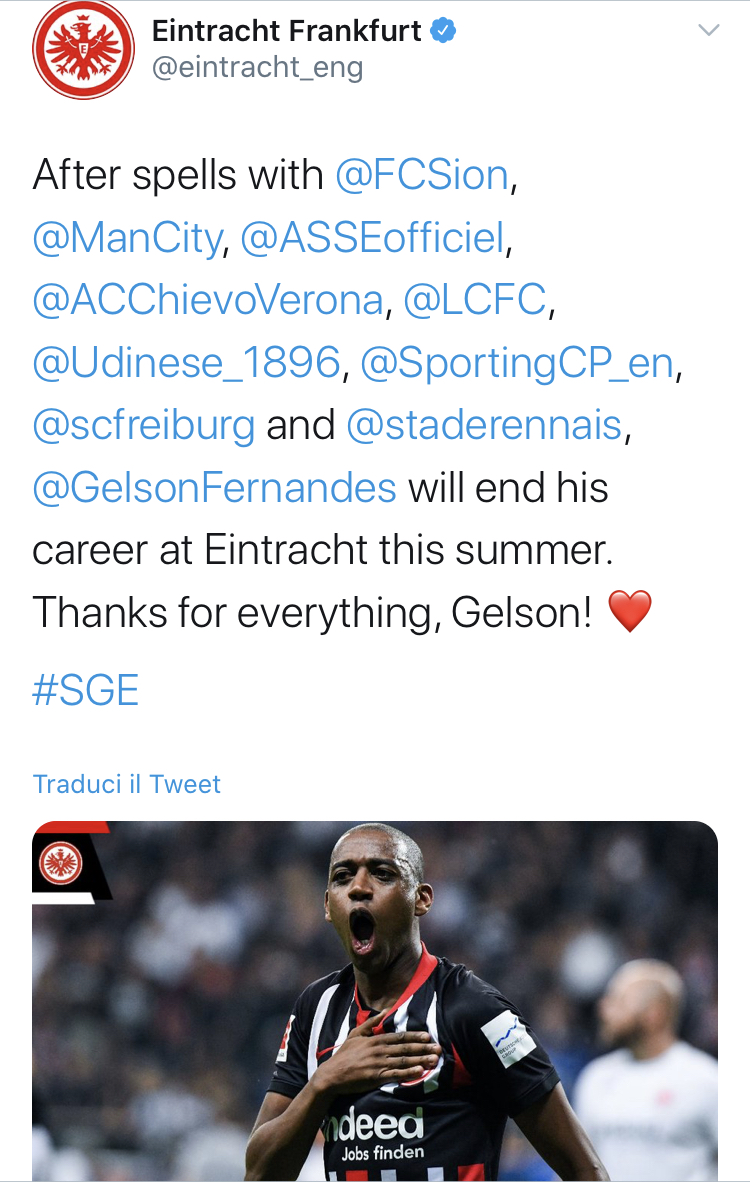
Task: Tap the @eintracht_eng handle
Action: (257, 67)
